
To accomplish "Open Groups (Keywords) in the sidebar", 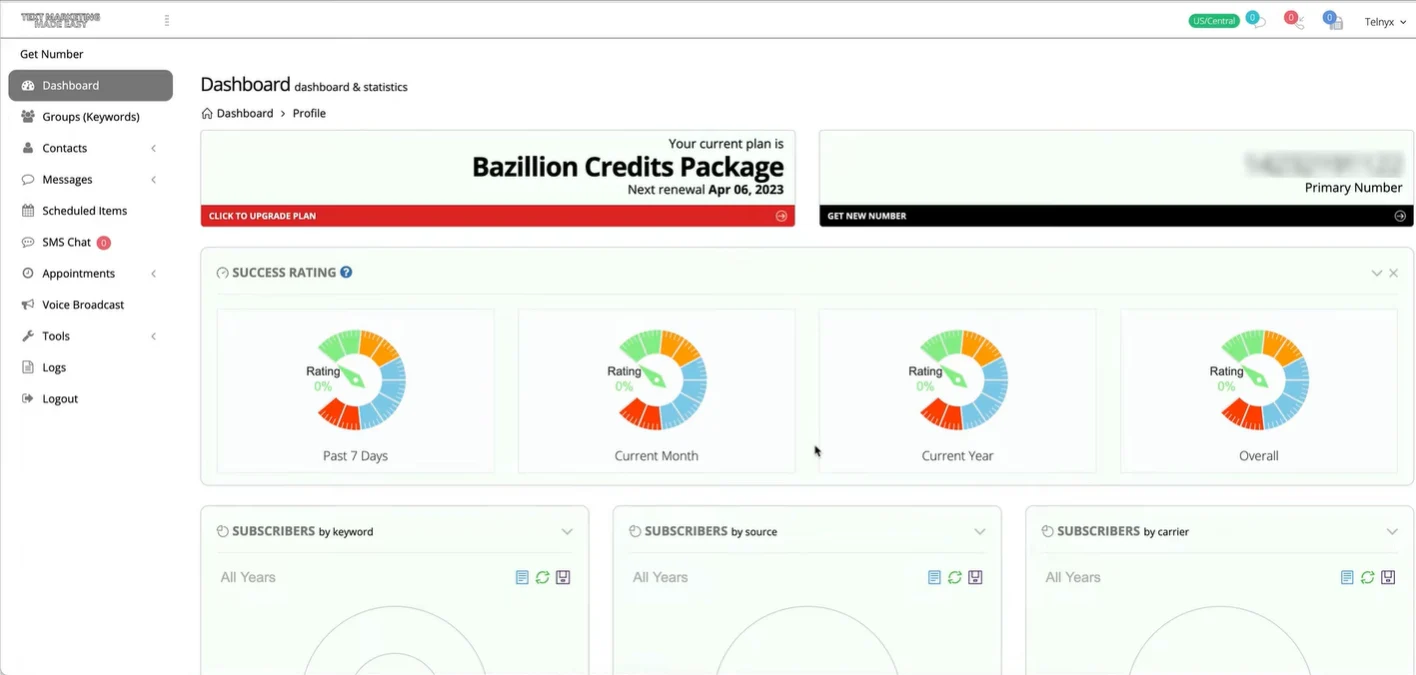I will click(x=90, y=117).
